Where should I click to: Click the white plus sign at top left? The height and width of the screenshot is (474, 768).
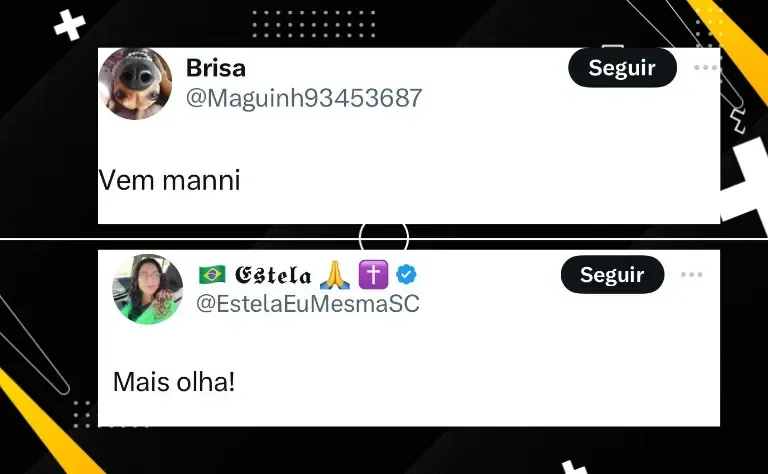(x=70, y=25)
